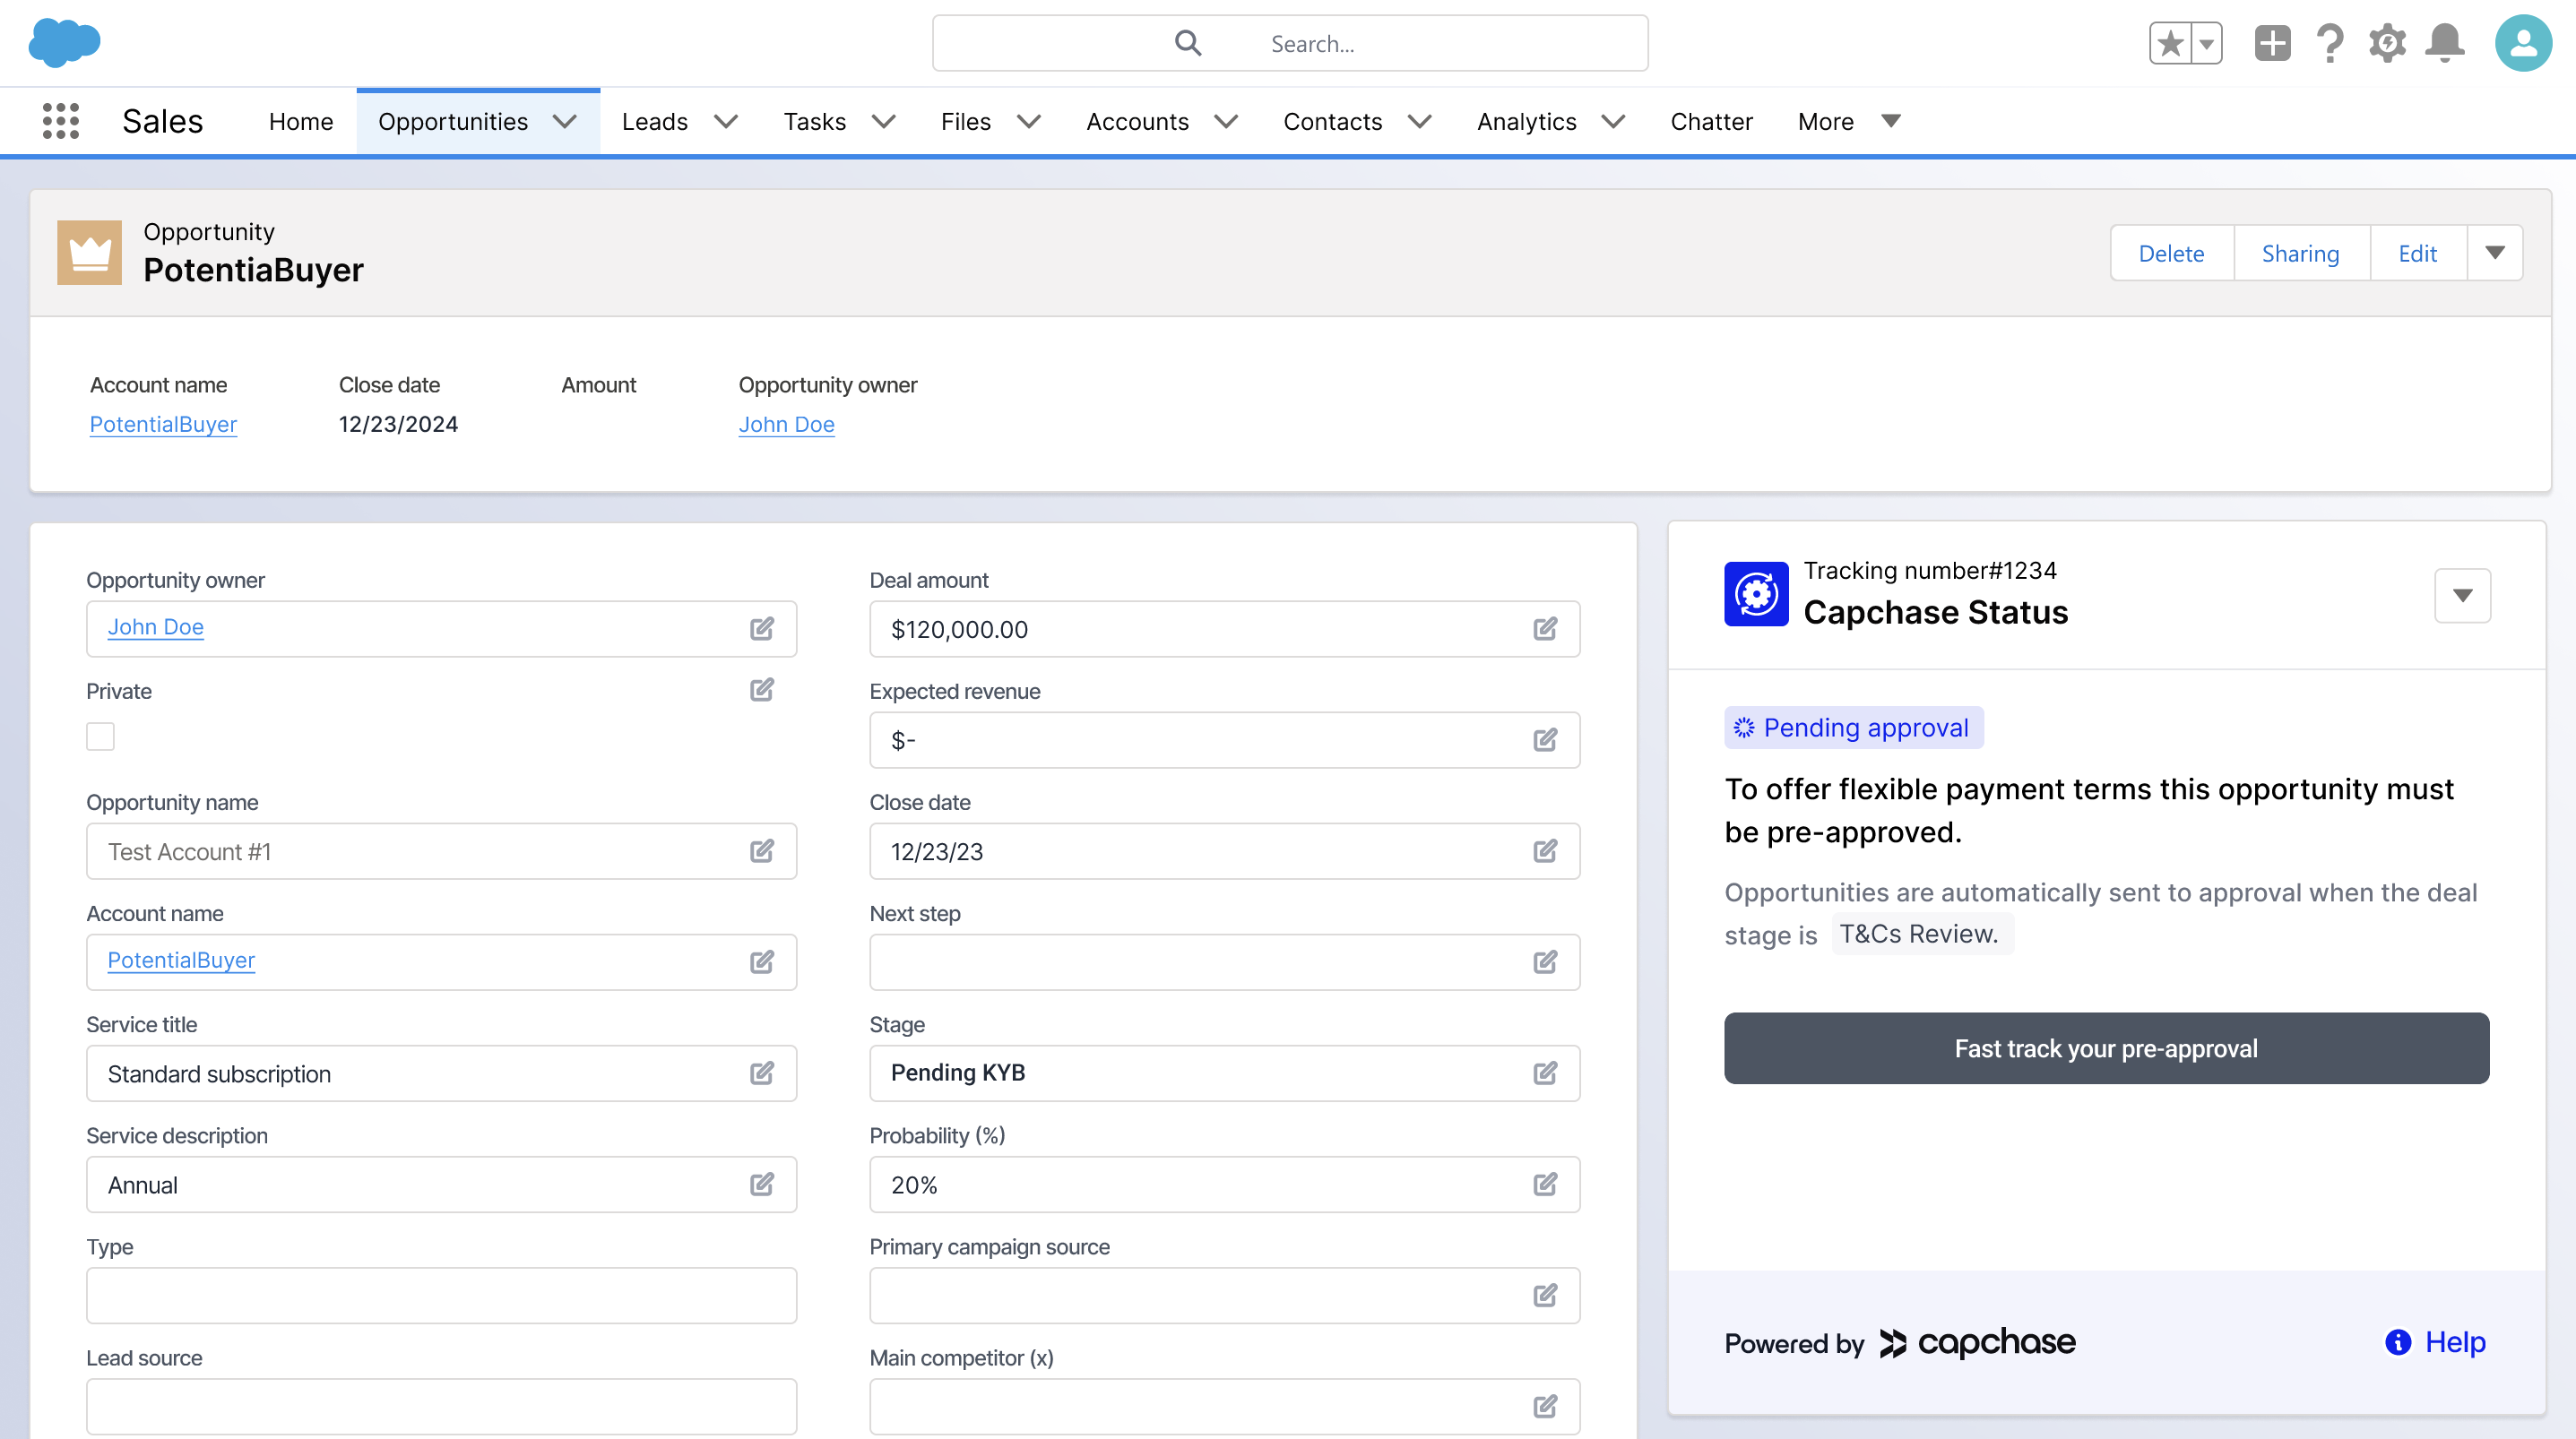Image resolution: width=2576 pixels, height=1439 pixels.
Task: Open the setup gear icon
Action: point(2387,43)
